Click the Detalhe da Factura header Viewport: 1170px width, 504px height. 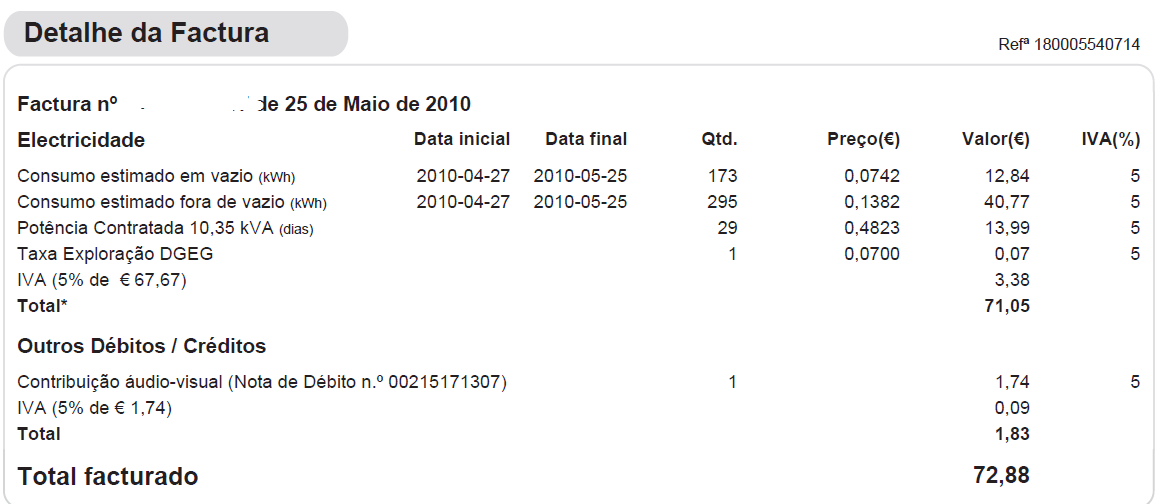147,33
